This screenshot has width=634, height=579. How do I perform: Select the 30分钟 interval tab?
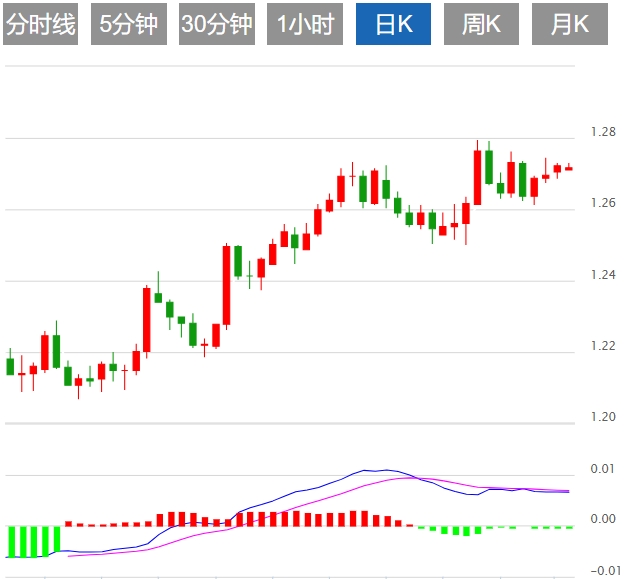click(217, 24)
